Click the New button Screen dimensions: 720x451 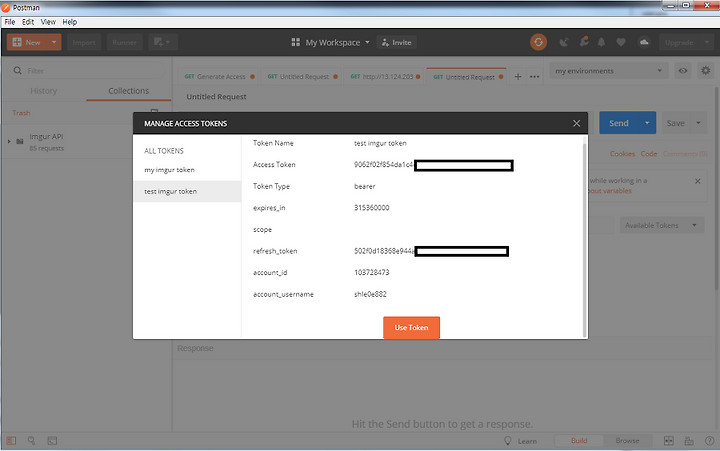(27, 42)
